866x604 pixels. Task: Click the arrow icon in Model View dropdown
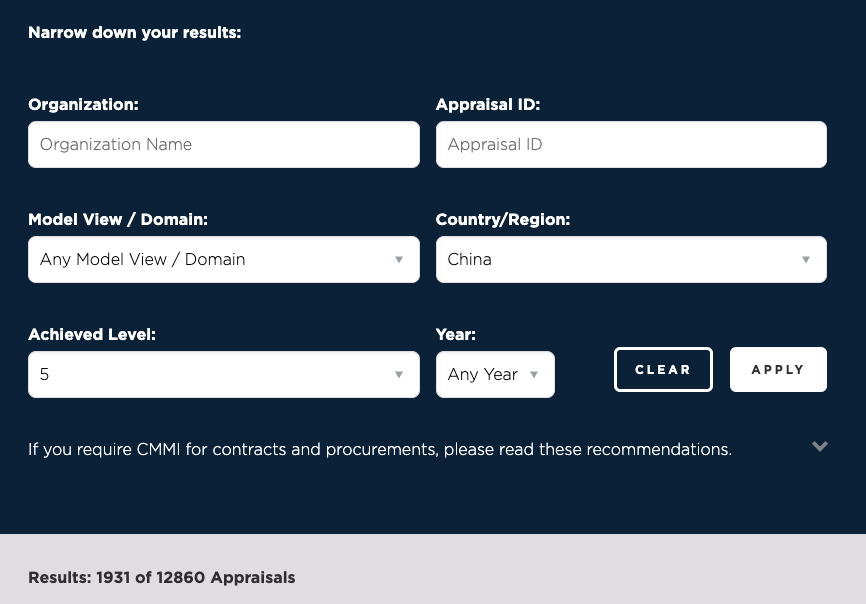click(399, 260)
